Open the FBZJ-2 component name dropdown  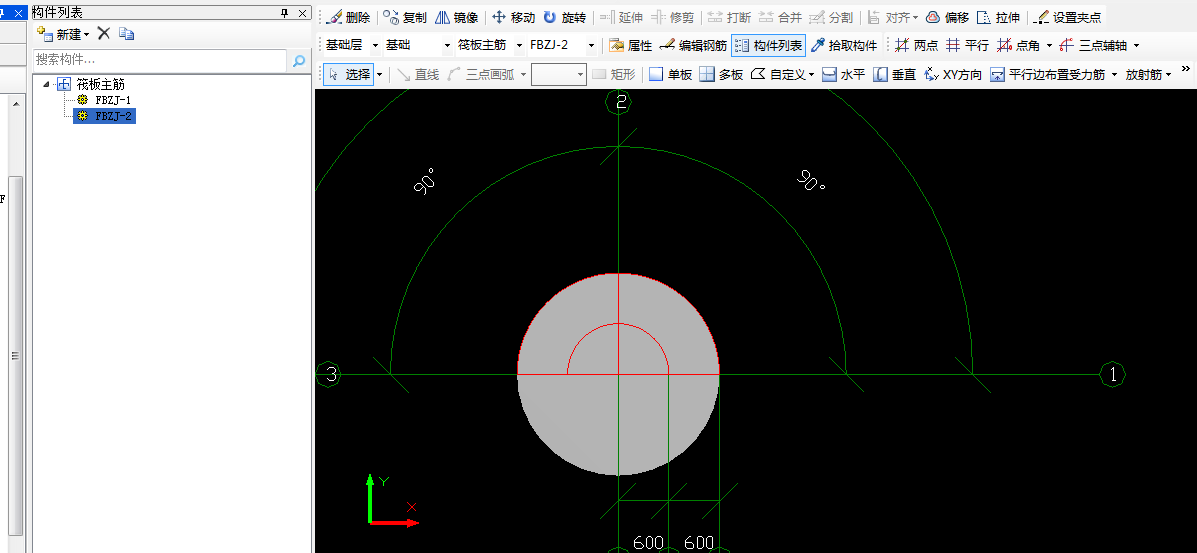click(x=592, y=46)
